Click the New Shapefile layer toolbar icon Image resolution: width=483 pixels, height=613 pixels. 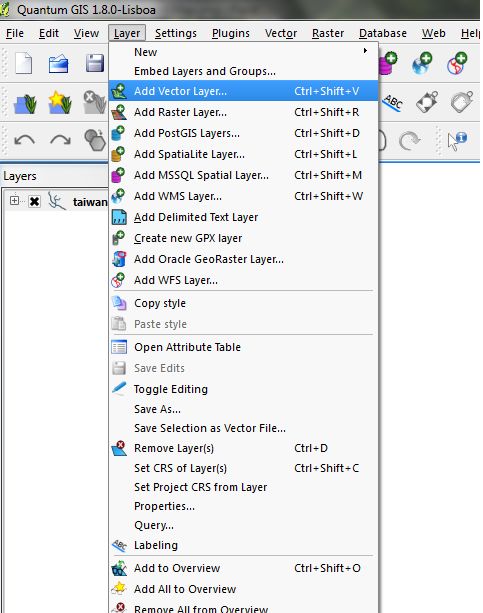[25, 103]
